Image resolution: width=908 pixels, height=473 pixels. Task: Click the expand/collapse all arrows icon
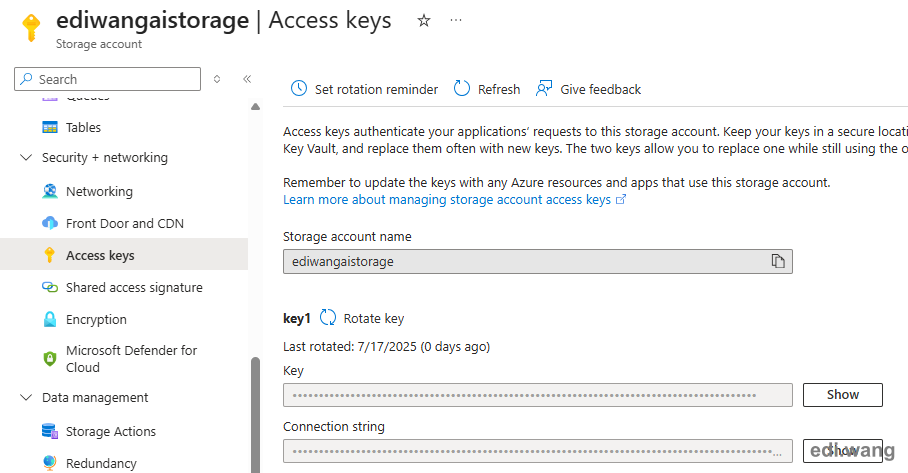tap(217, 79)
